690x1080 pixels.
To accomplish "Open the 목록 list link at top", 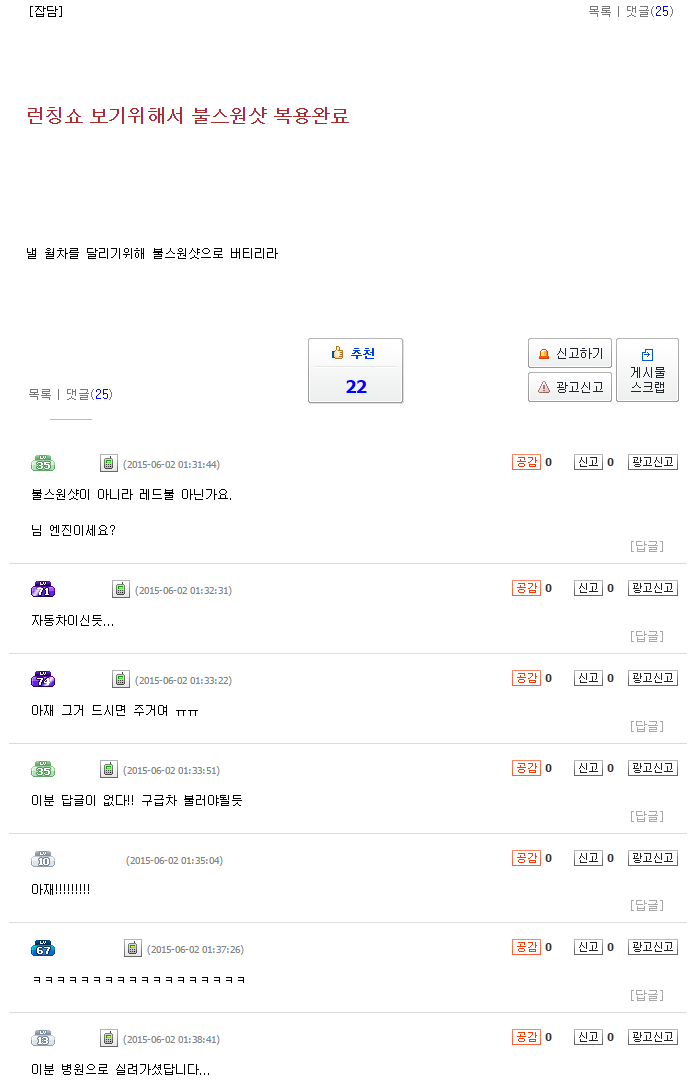I will [599, 11].
